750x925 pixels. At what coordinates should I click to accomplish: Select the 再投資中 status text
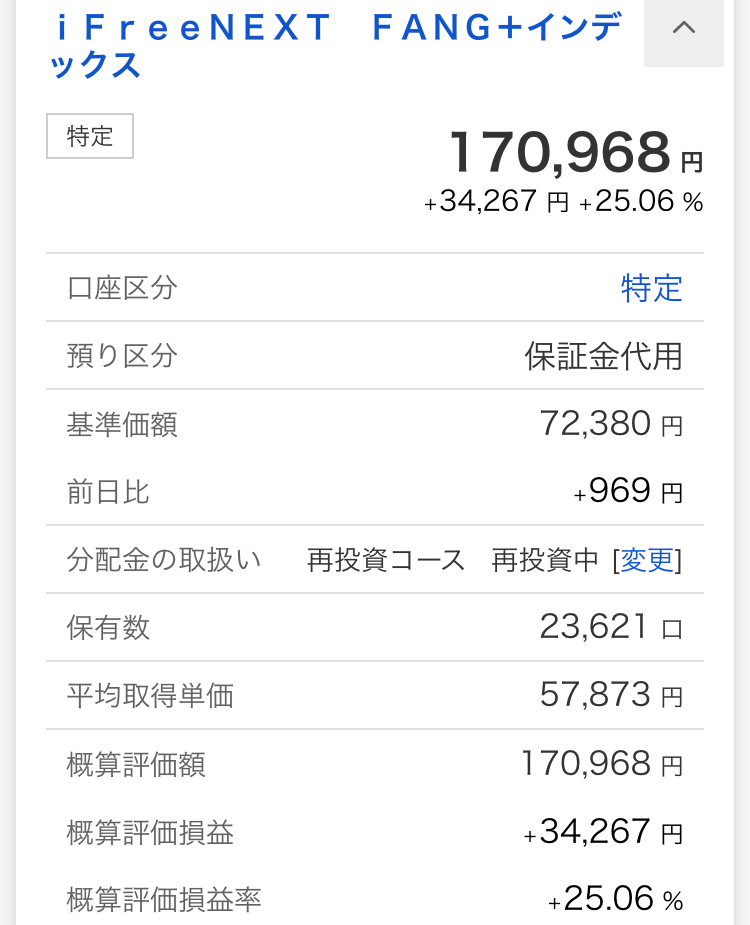click(545, 560)
